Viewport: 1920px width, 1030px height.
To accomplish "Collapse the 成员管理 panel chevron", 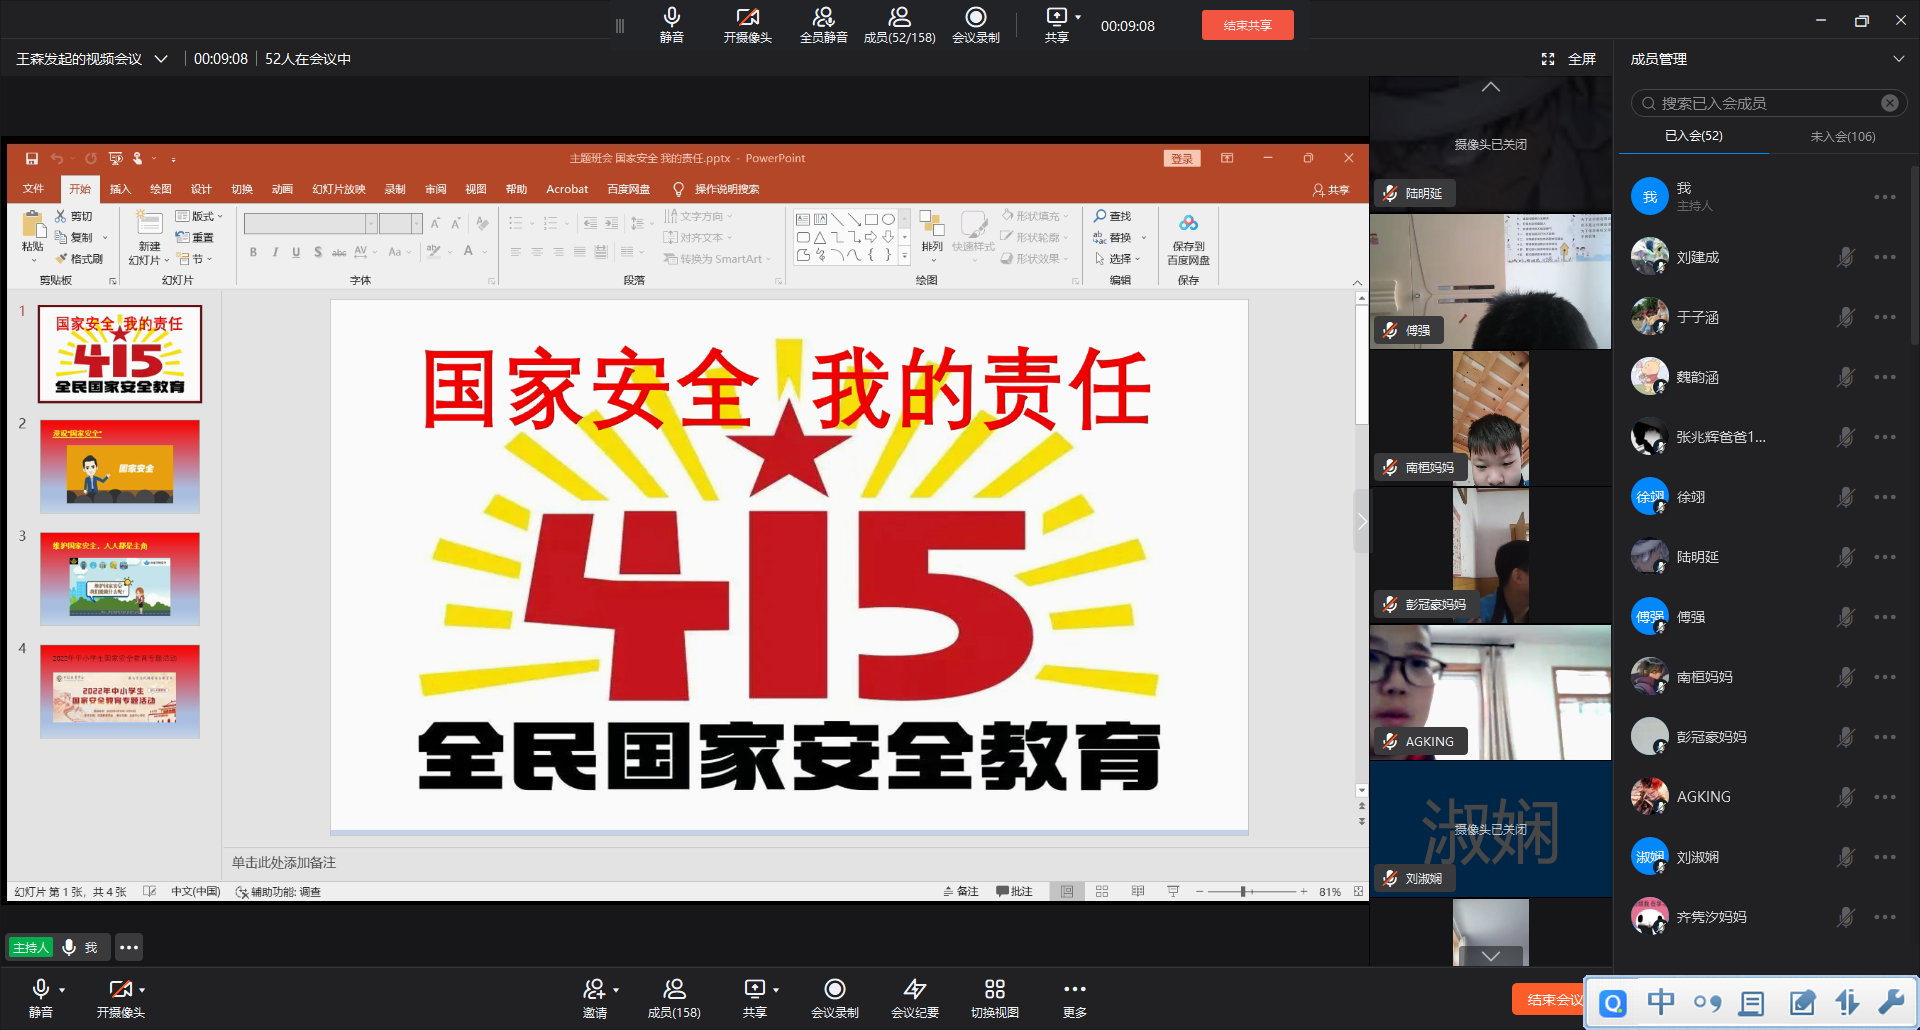I will coord(1898,59).
